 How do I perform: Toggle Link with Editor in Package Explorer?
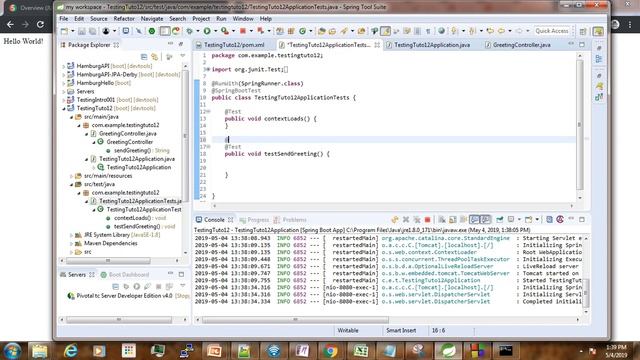point(154,57)
